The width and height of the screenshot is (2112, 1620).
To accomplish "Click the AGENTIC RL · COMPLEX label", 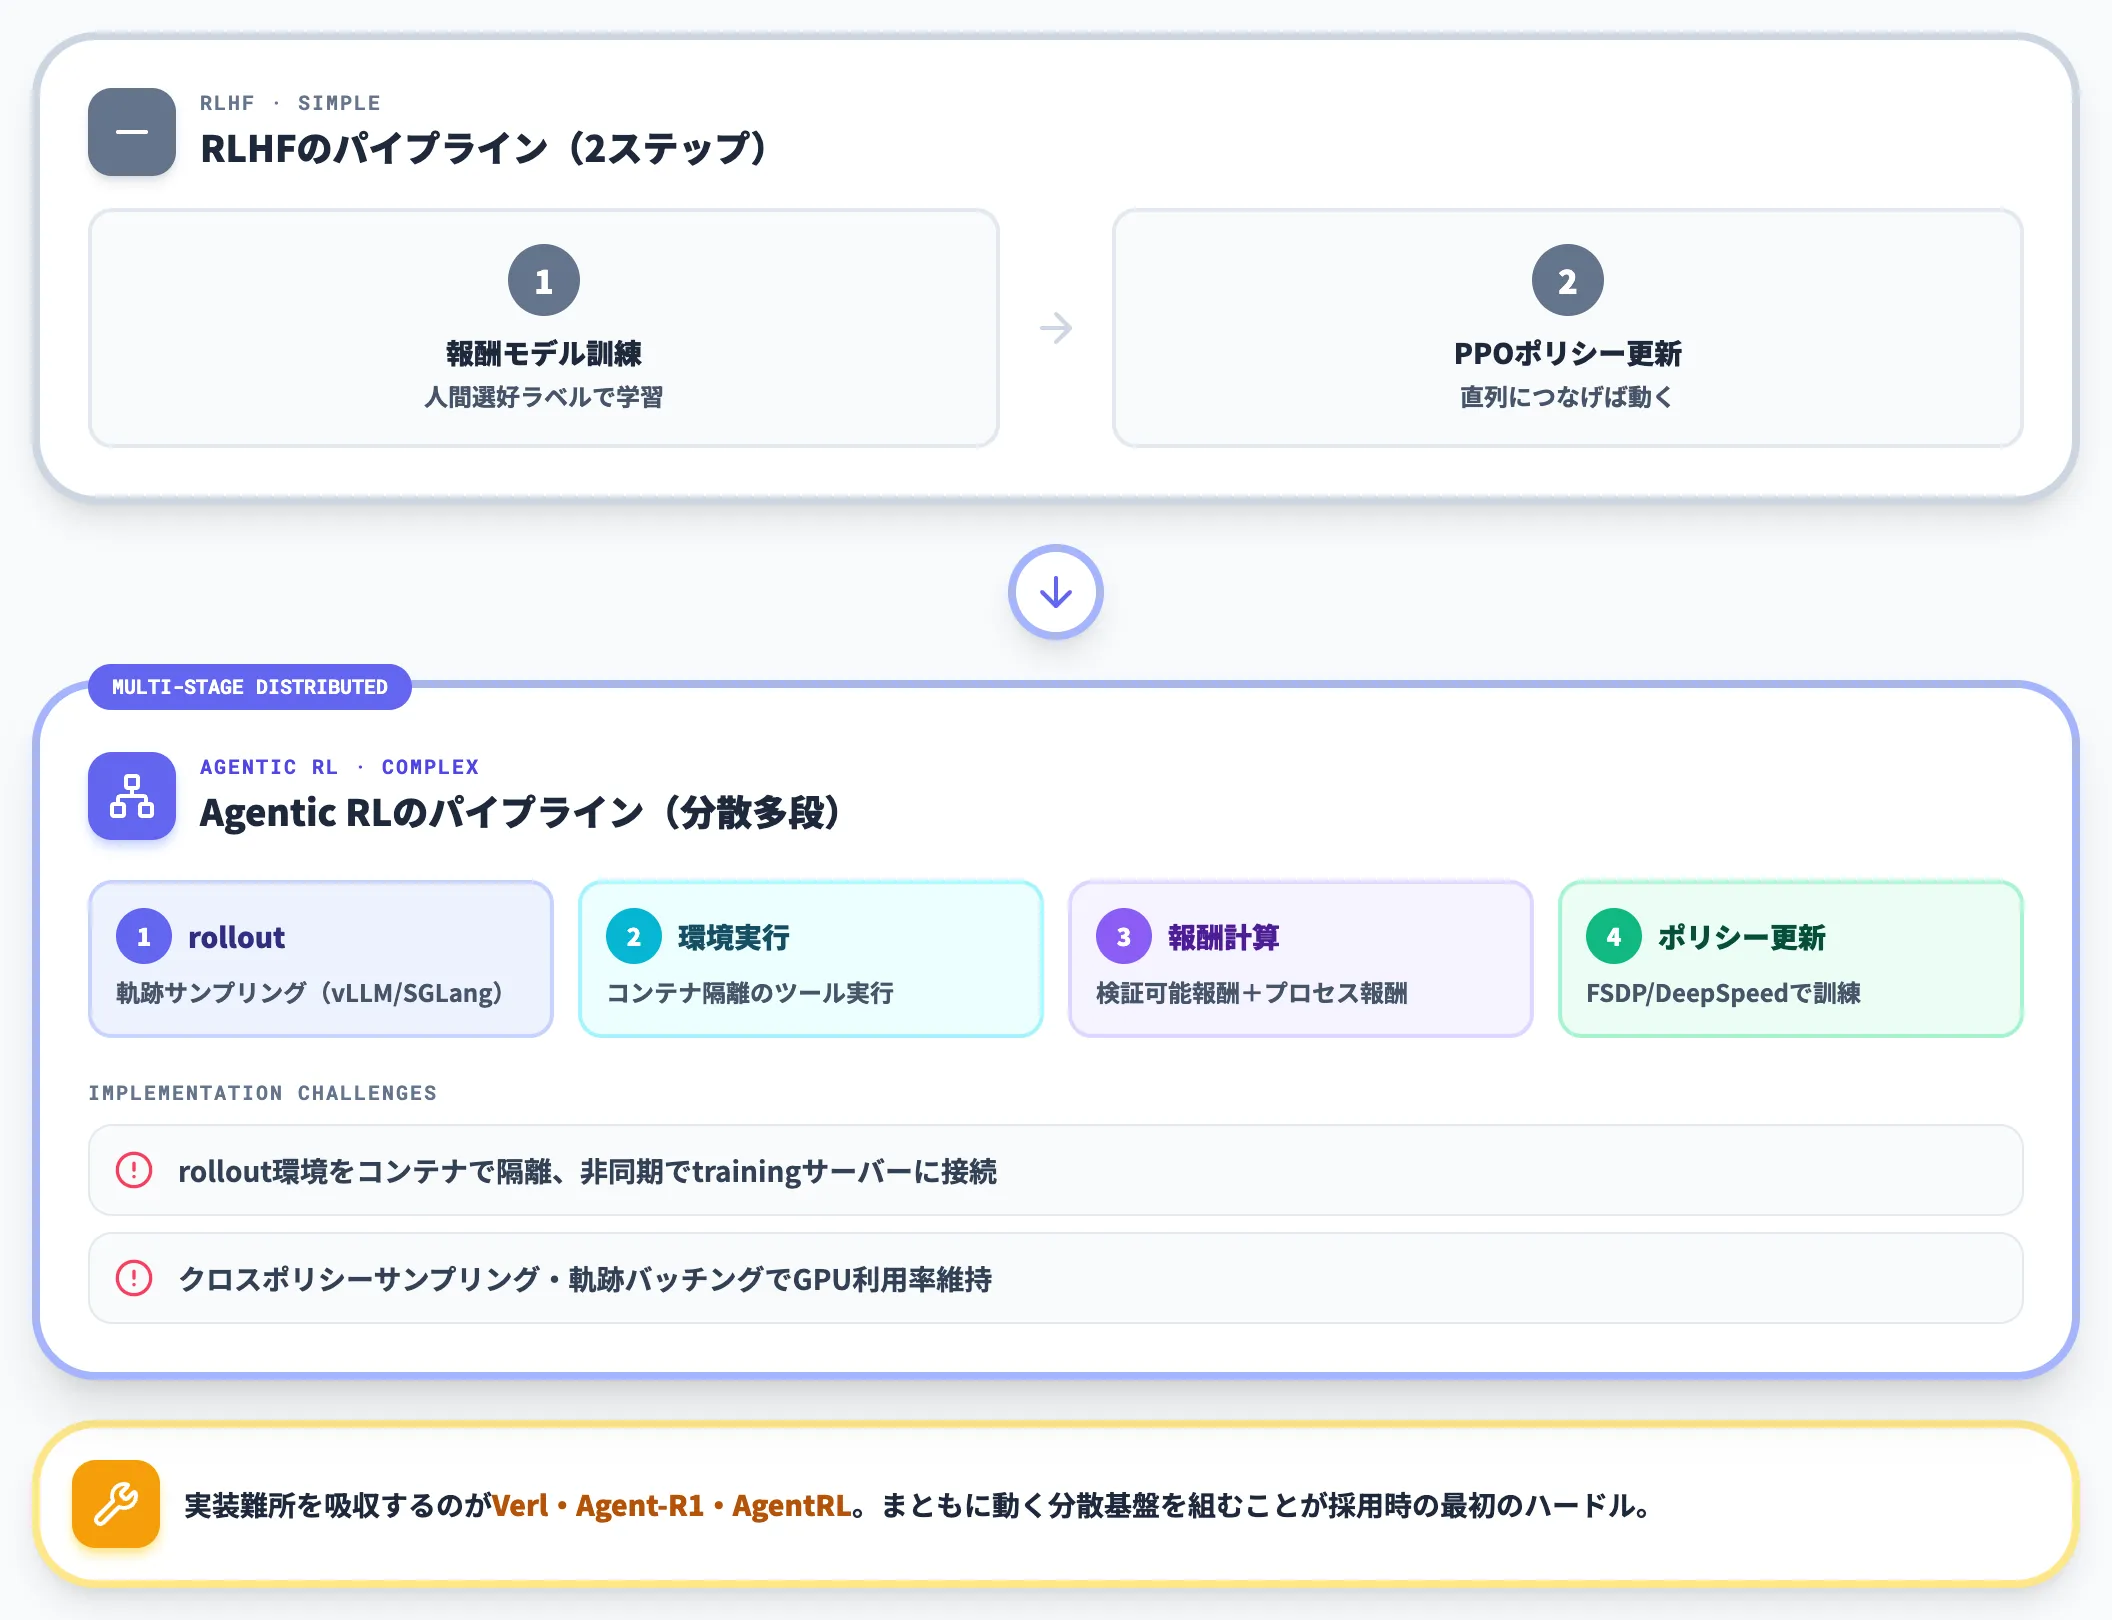I will tap(339, 767).
